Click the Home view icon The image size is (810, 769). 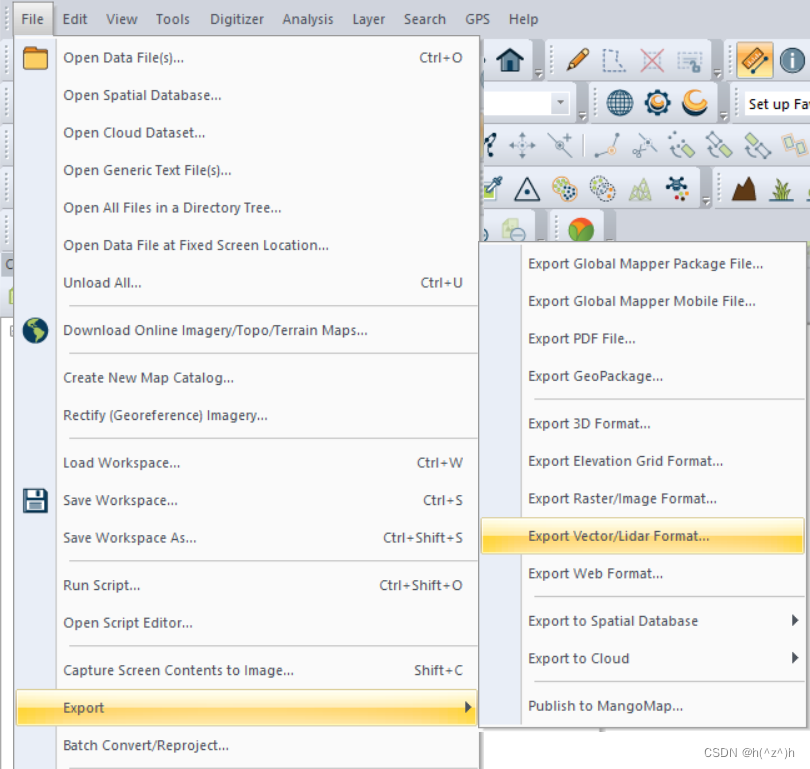(510, 60)
